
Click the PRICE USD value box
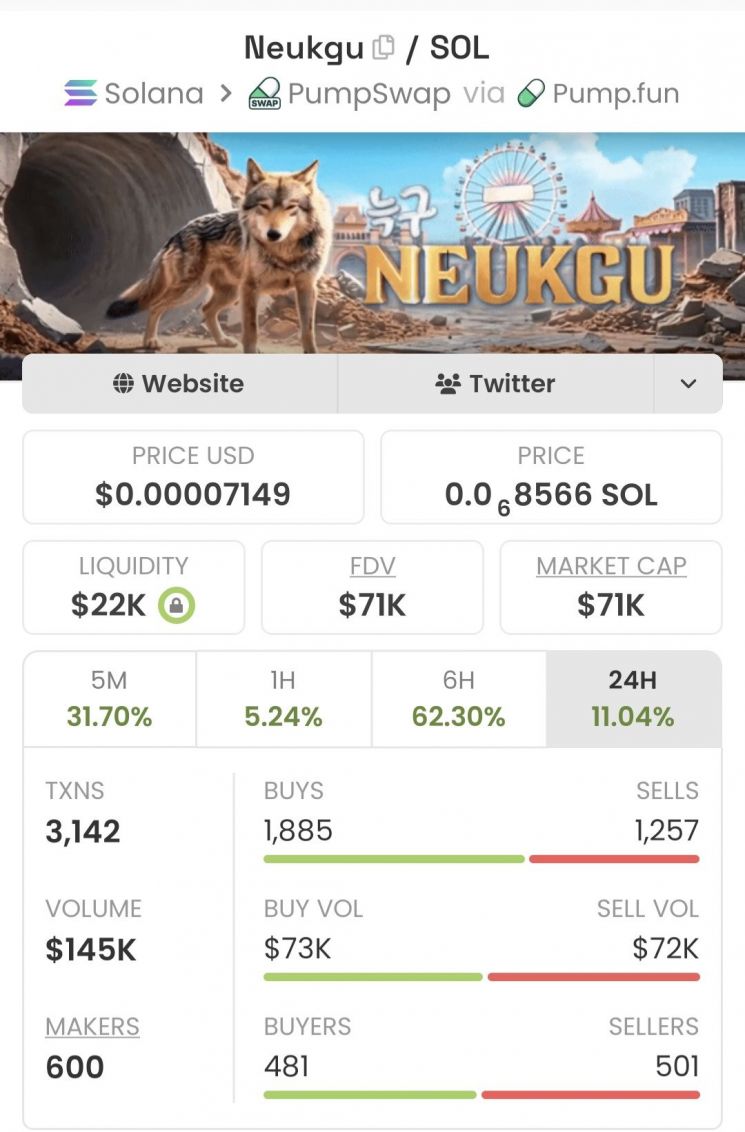pos(193,477)
